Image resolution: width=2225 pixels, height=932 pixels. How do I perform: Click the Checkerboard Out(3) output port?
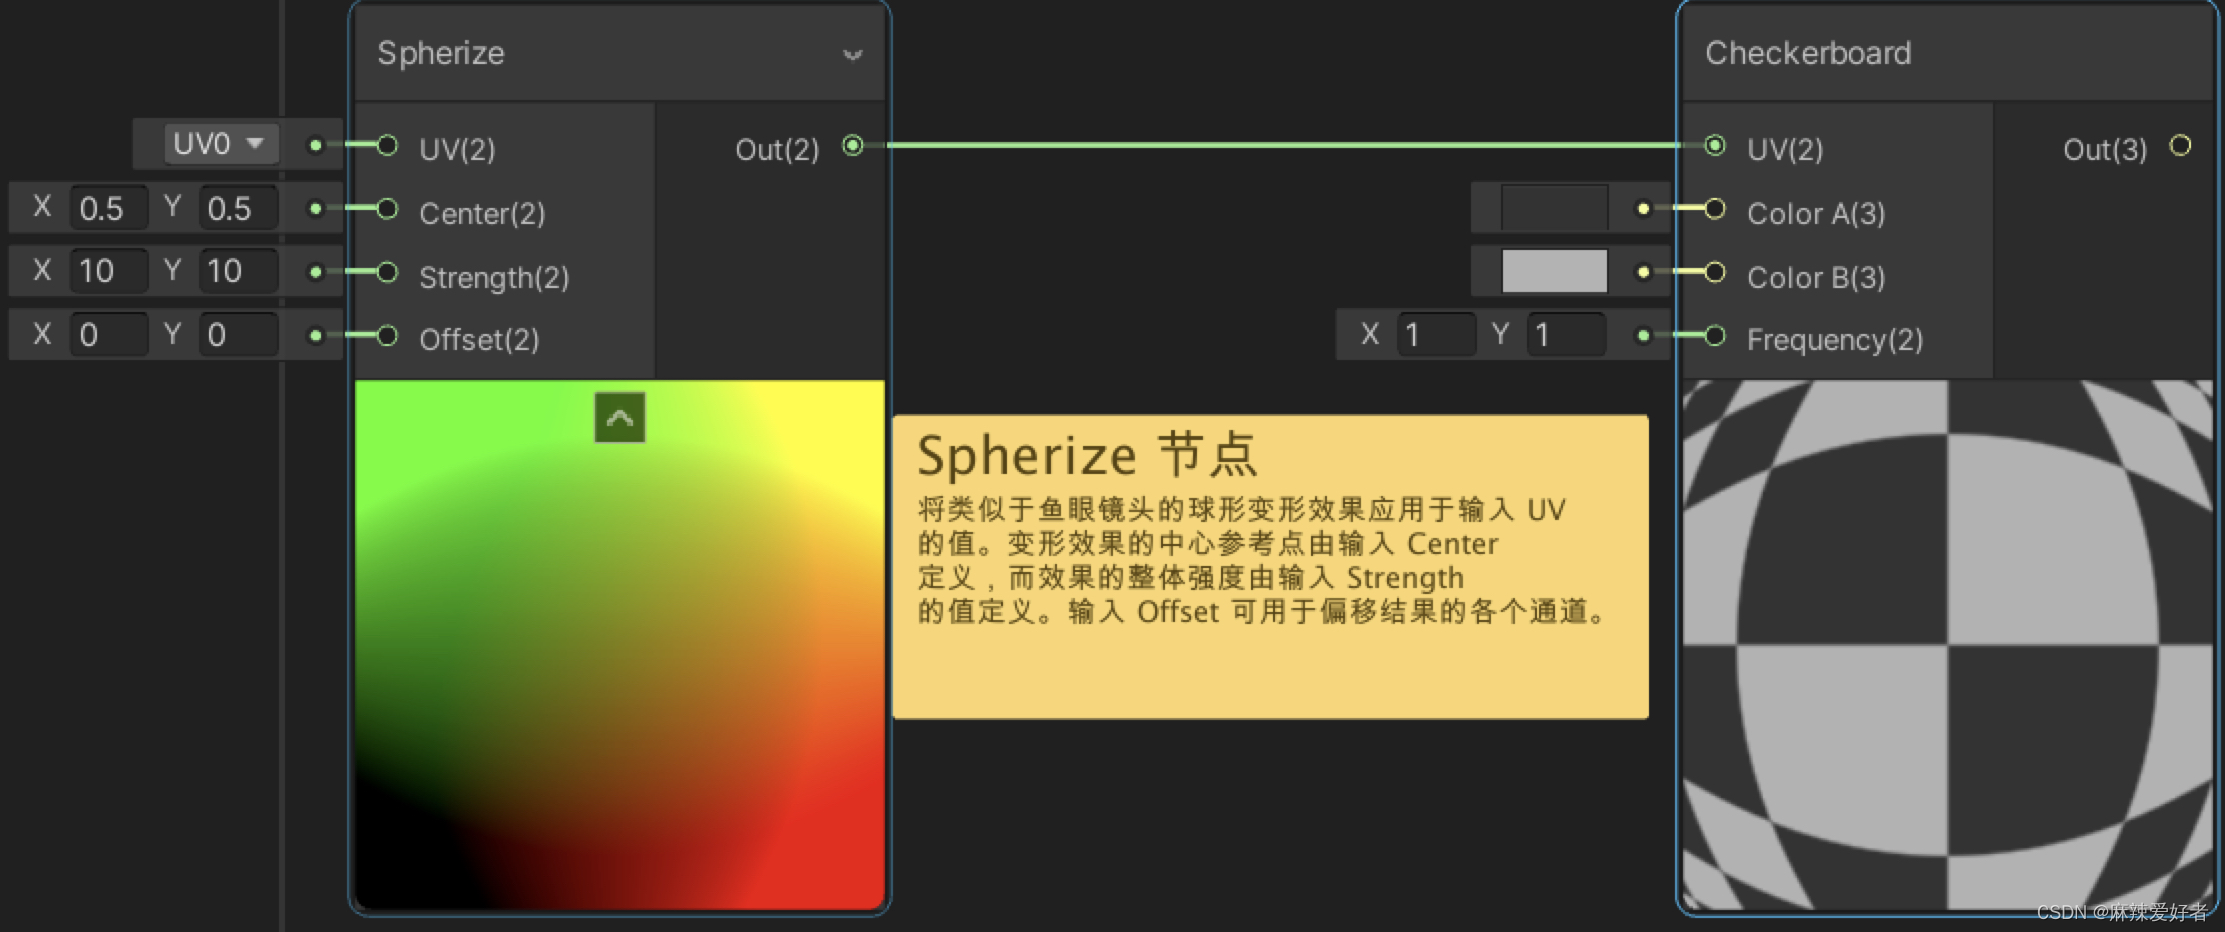click(2180, 146)
